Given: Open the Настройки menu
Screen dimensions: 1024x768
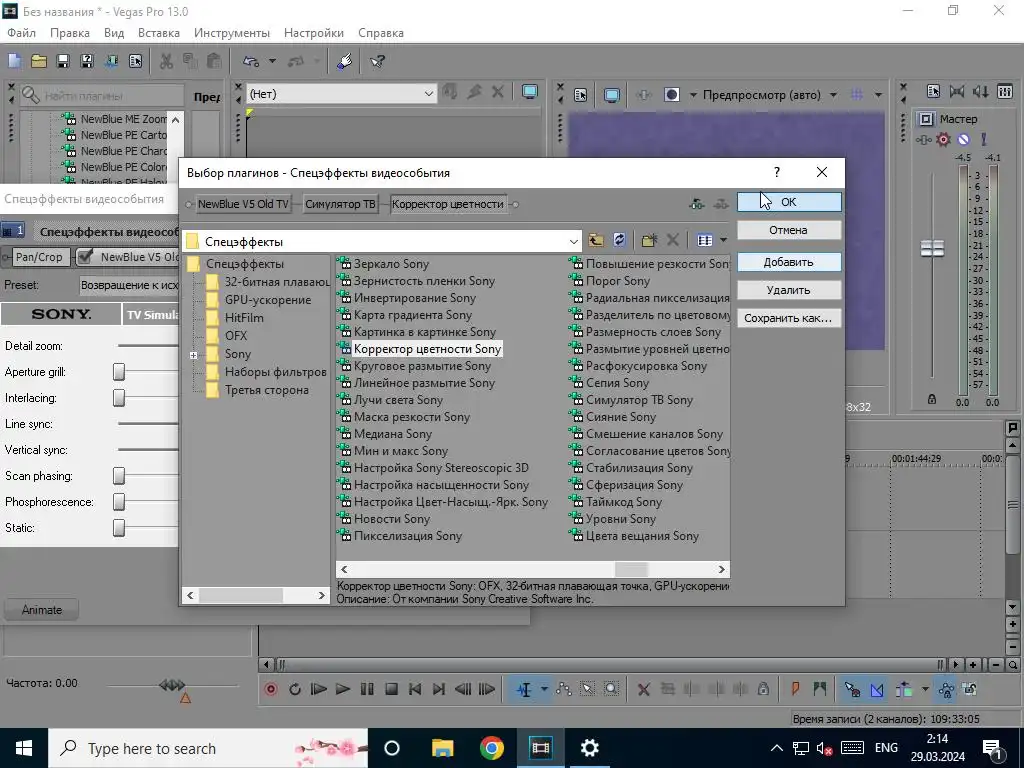Looking at the screenshot, I should tap(313, 33).
